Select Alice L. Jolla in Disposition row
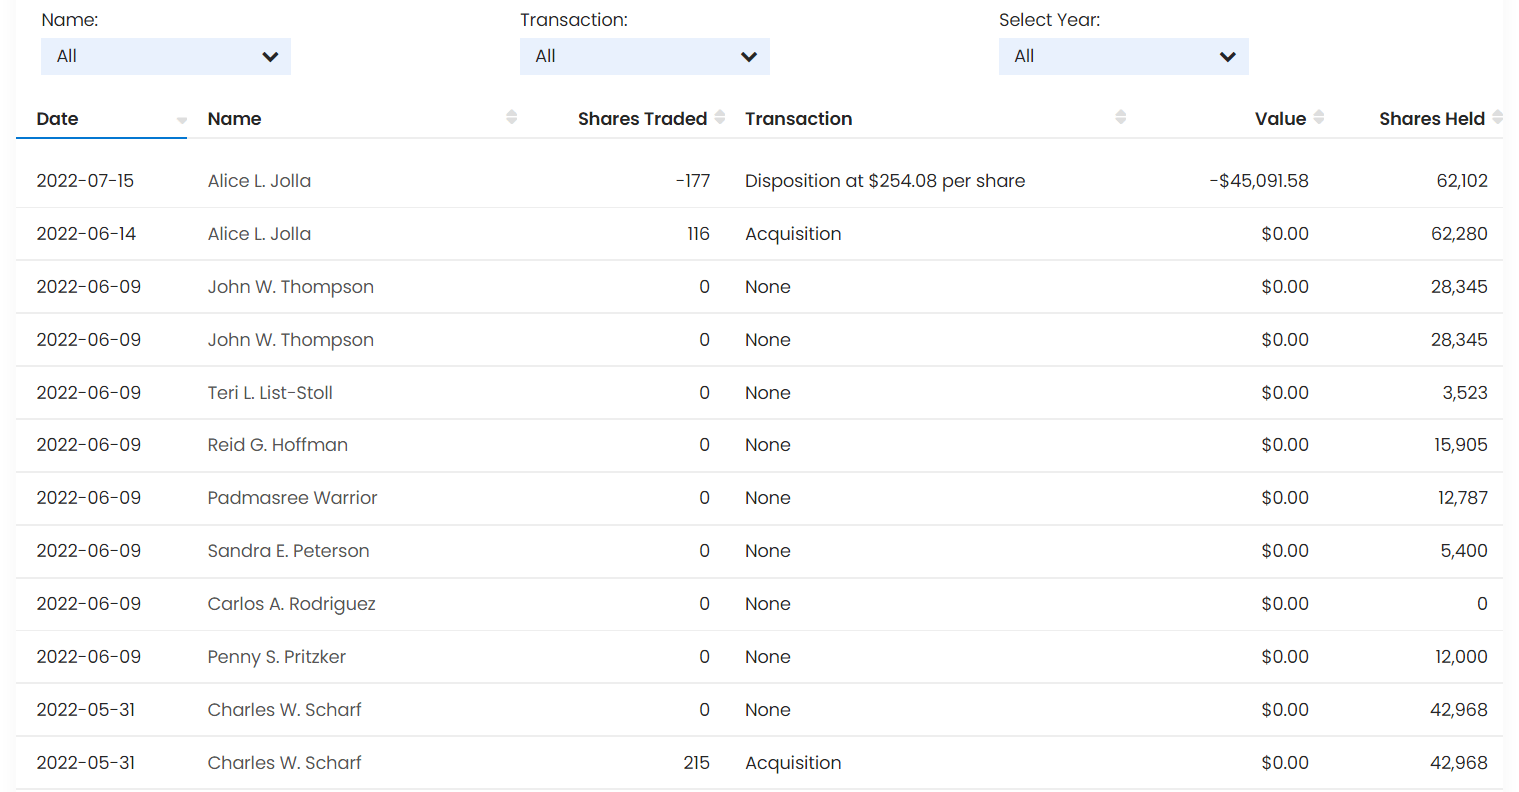 click(259, 181)
